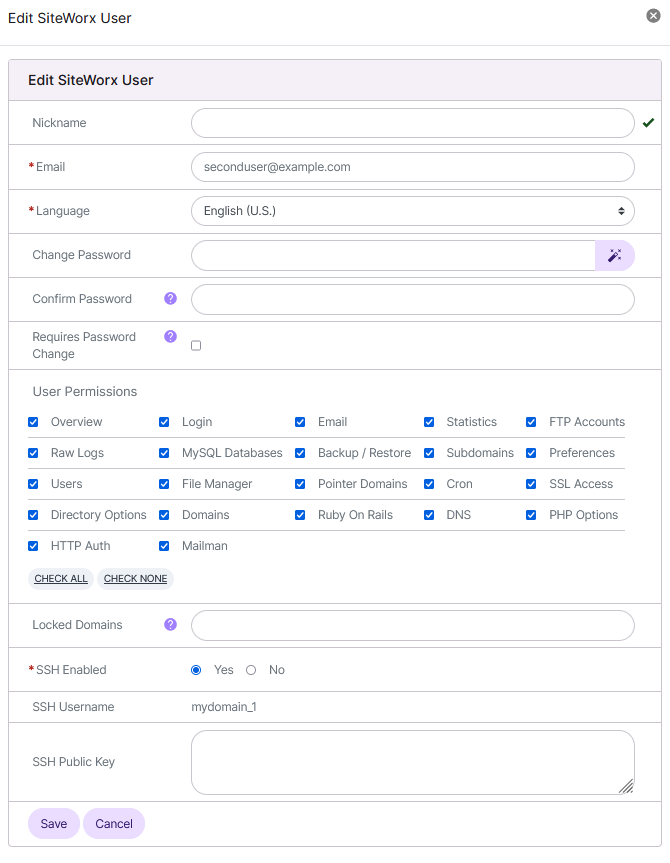The width and height of the screenshot is (670, 863).
Task: Uncheck the Ruby On Rails permission
Action: point(300,515)
